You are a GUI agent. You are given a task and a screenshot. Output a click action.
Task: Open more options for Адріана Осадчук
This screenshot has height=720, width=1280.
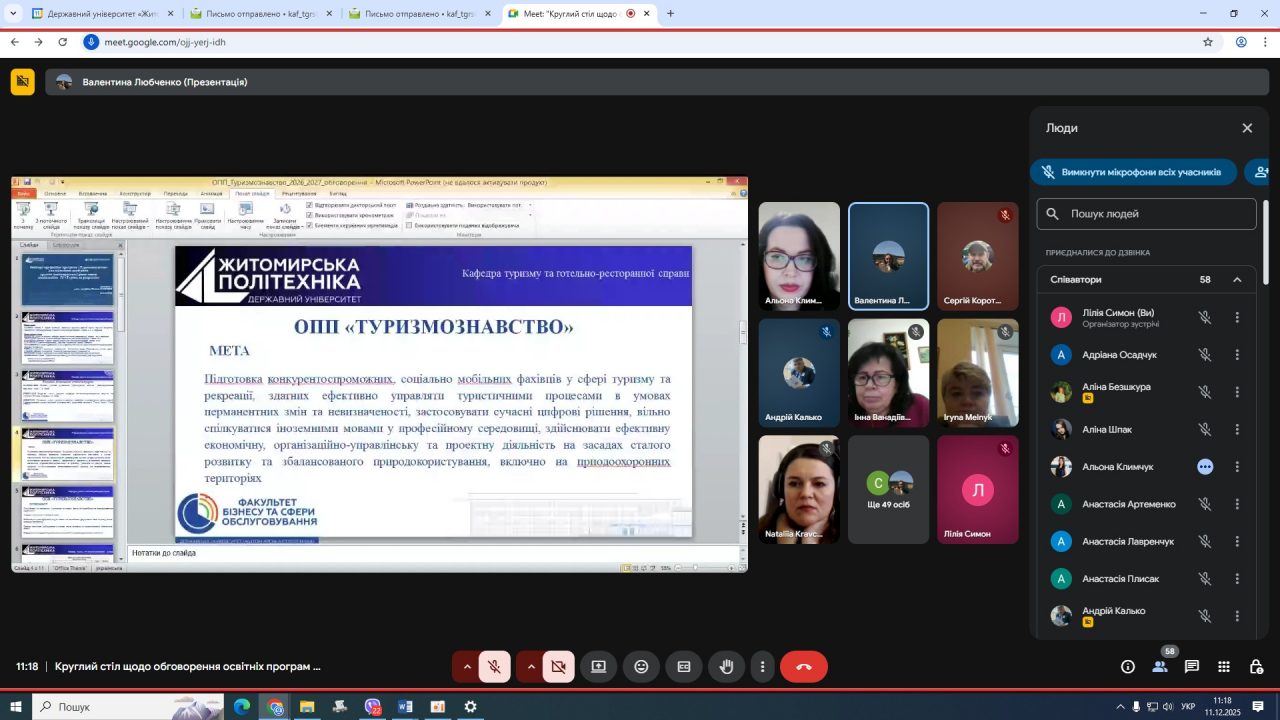[1237, 355]
